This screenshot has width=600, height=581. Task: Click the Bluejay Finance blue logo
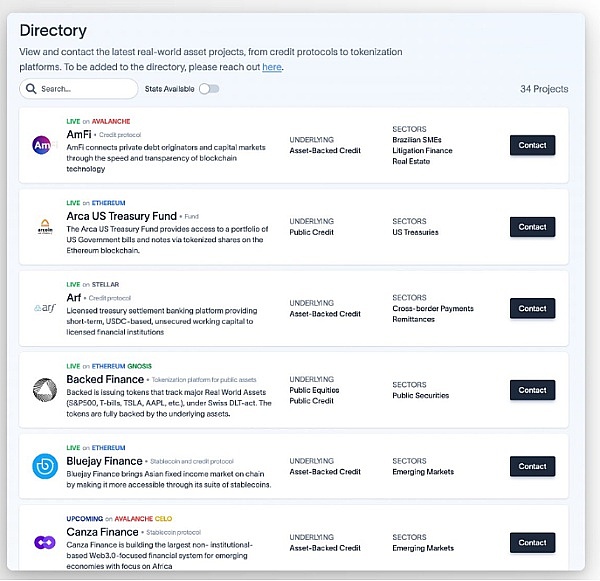point(43,466)
